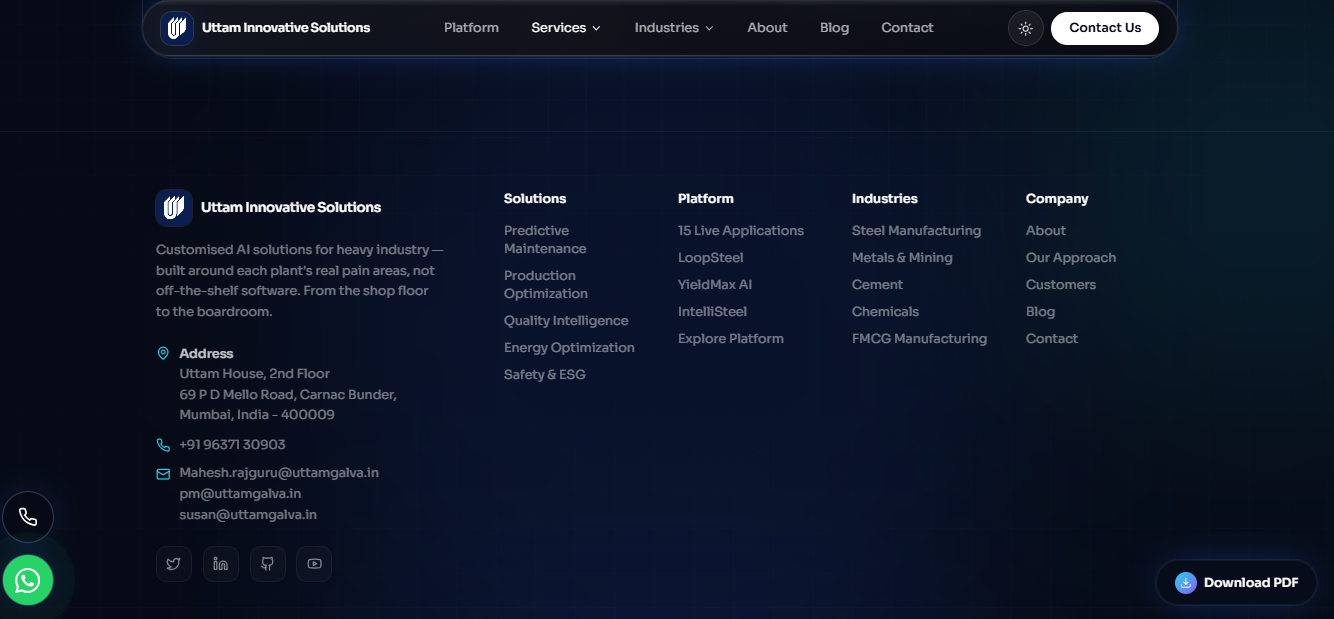Open Energy Optimization footer link

click(x=569, y=348)
